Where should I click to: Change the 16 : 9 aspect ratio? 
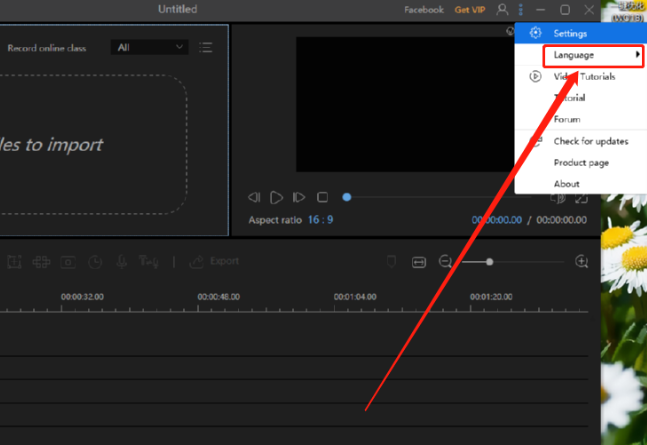click(x=320, y=220)
